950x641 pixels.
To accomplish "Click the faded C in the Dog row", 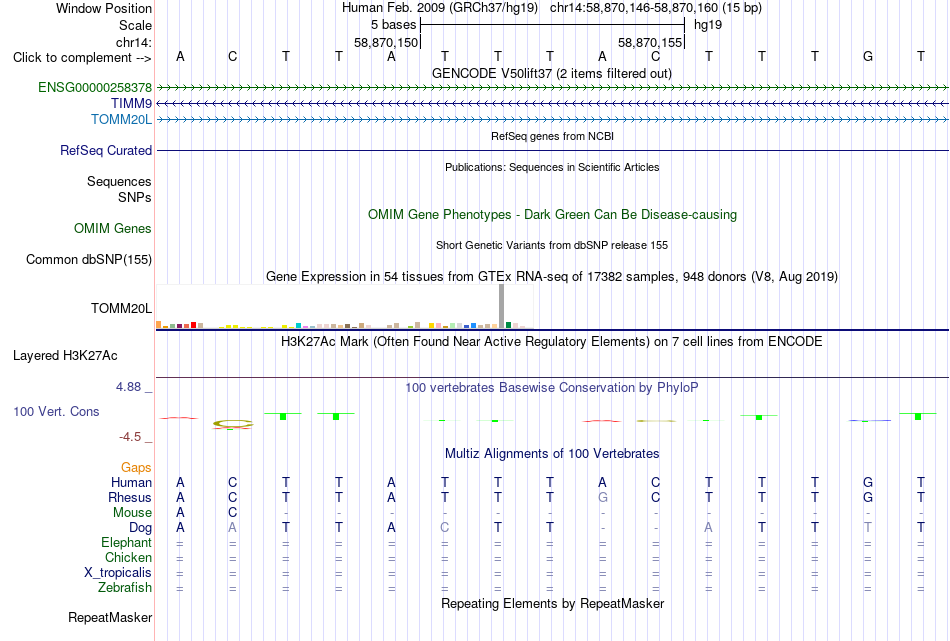I will pos(444,528).
